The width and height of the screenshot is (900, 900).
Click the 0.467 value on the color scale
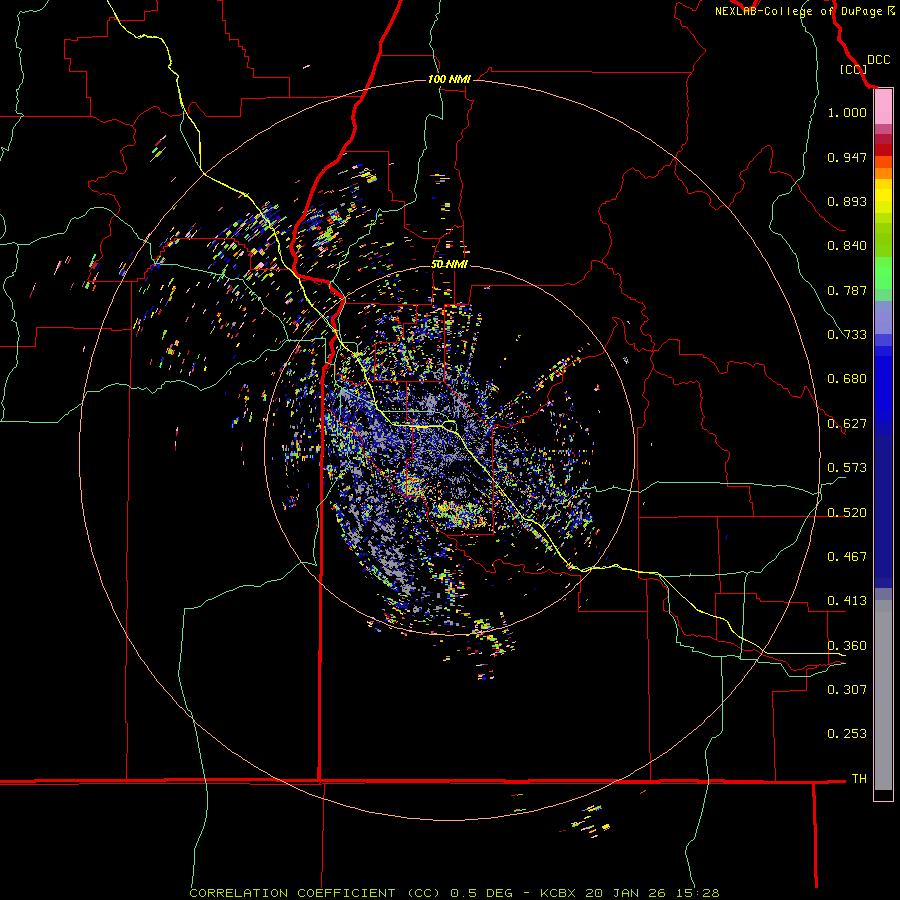pyautogui.click(x=847, y=557)
